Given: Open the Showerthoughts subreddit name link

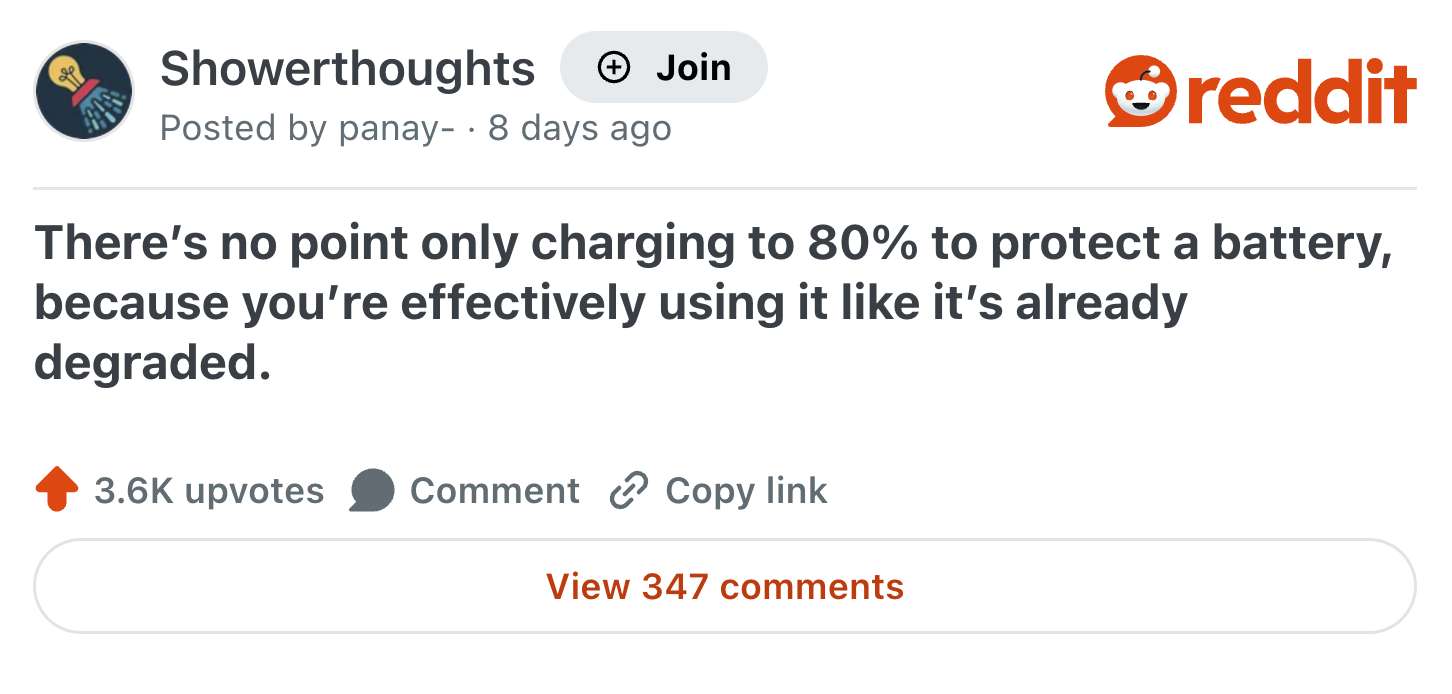Looking at the screenshot, I should click(347, 68).
